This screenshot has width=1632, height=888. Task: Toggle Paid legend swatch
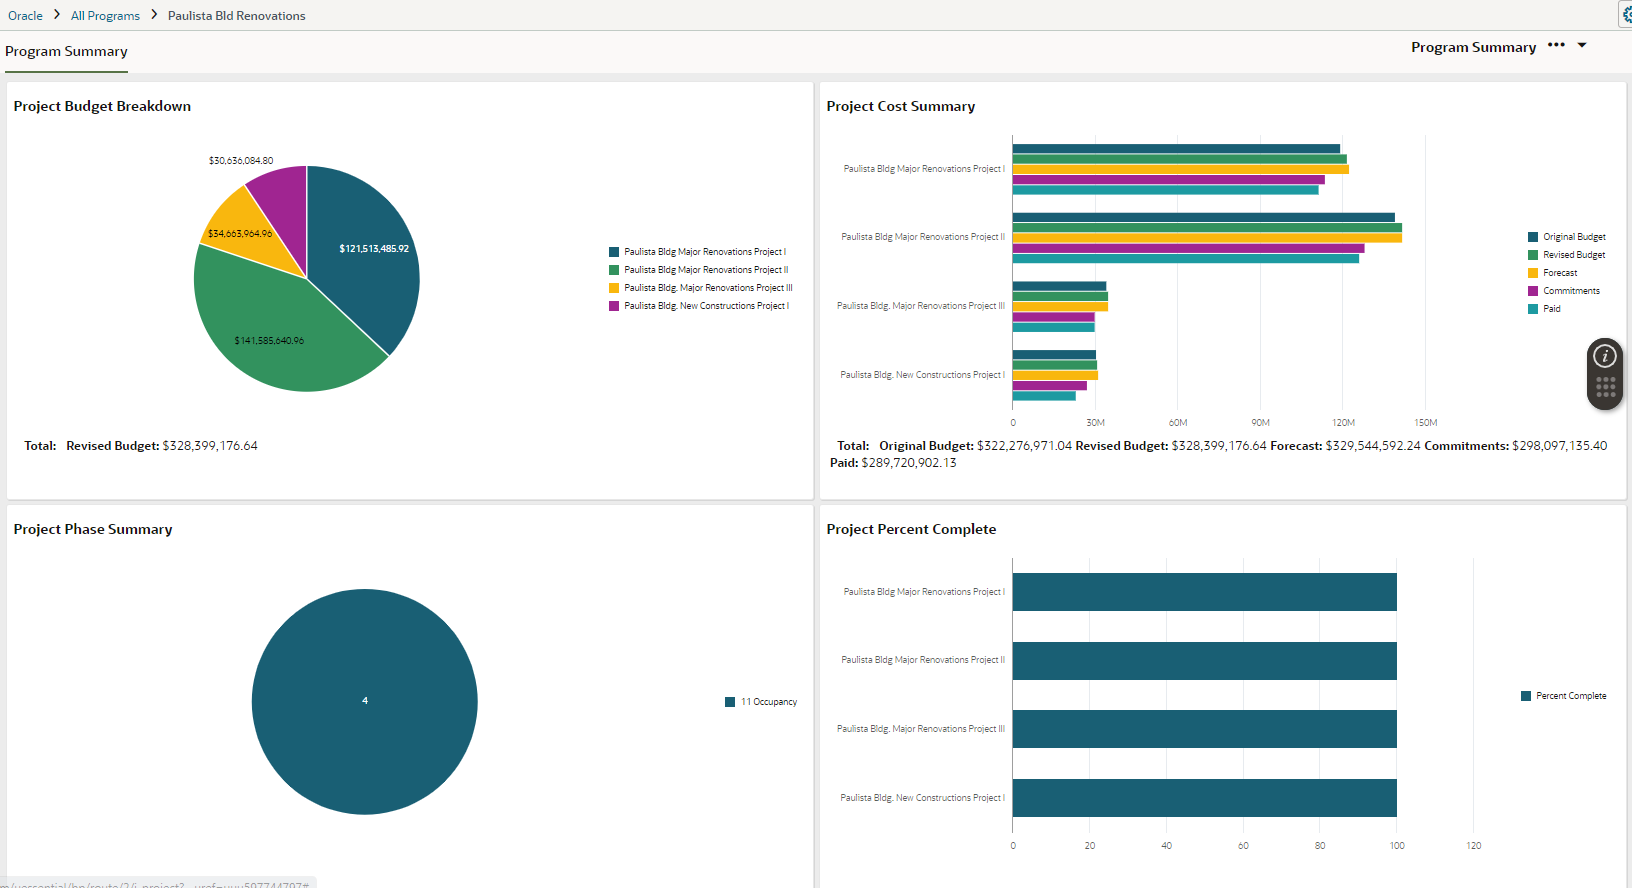[x=1533, y=309]
